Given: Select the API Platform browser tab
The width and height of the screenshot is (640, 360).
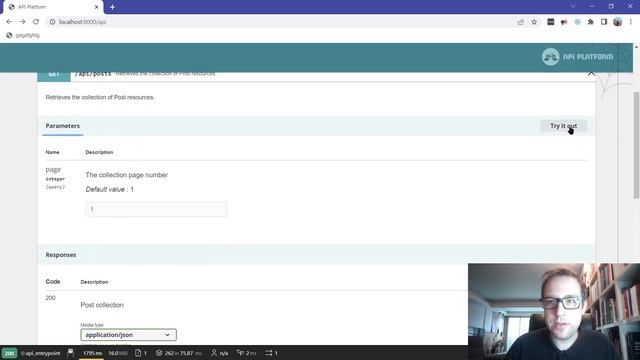Looking at the screenshot, I should pos(52,7).
